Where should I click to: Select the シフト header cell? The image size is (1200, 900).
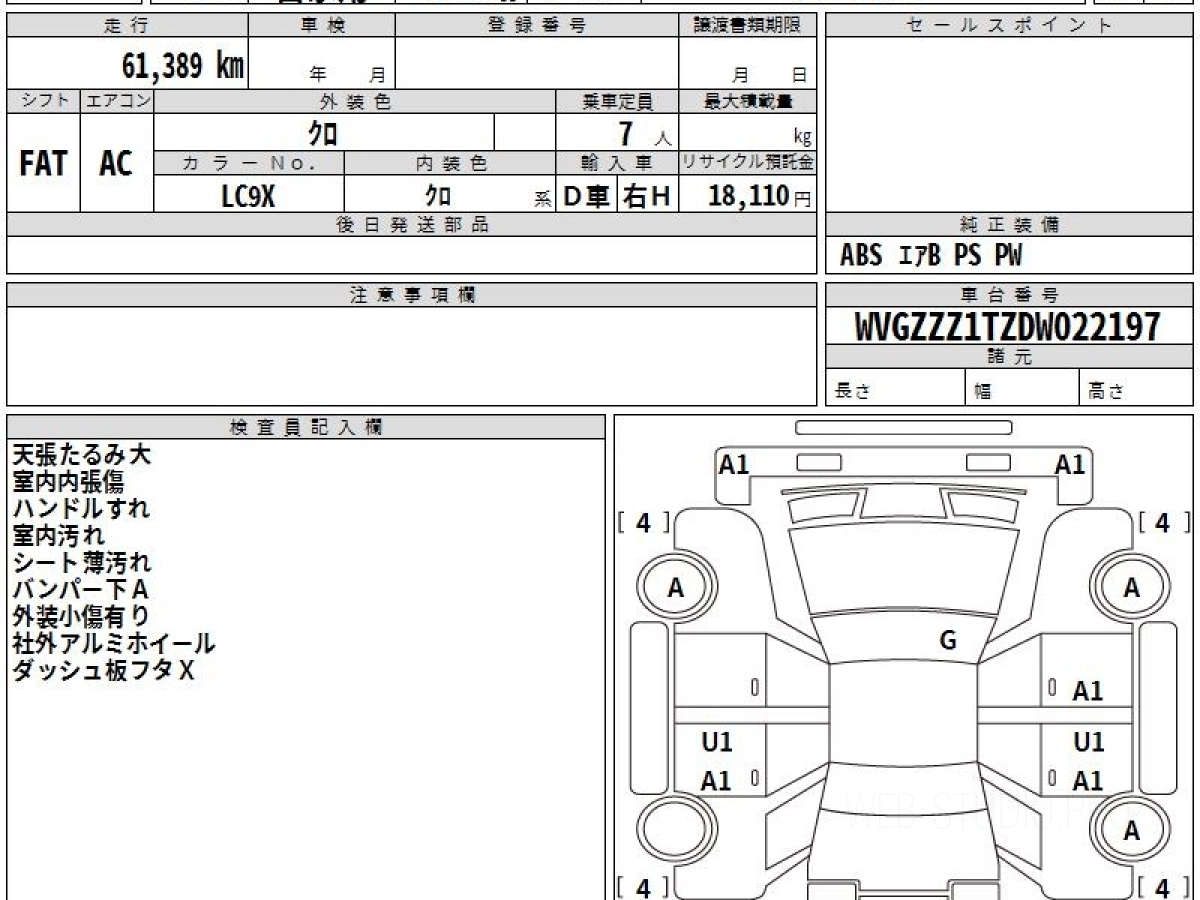pos(43,101)
